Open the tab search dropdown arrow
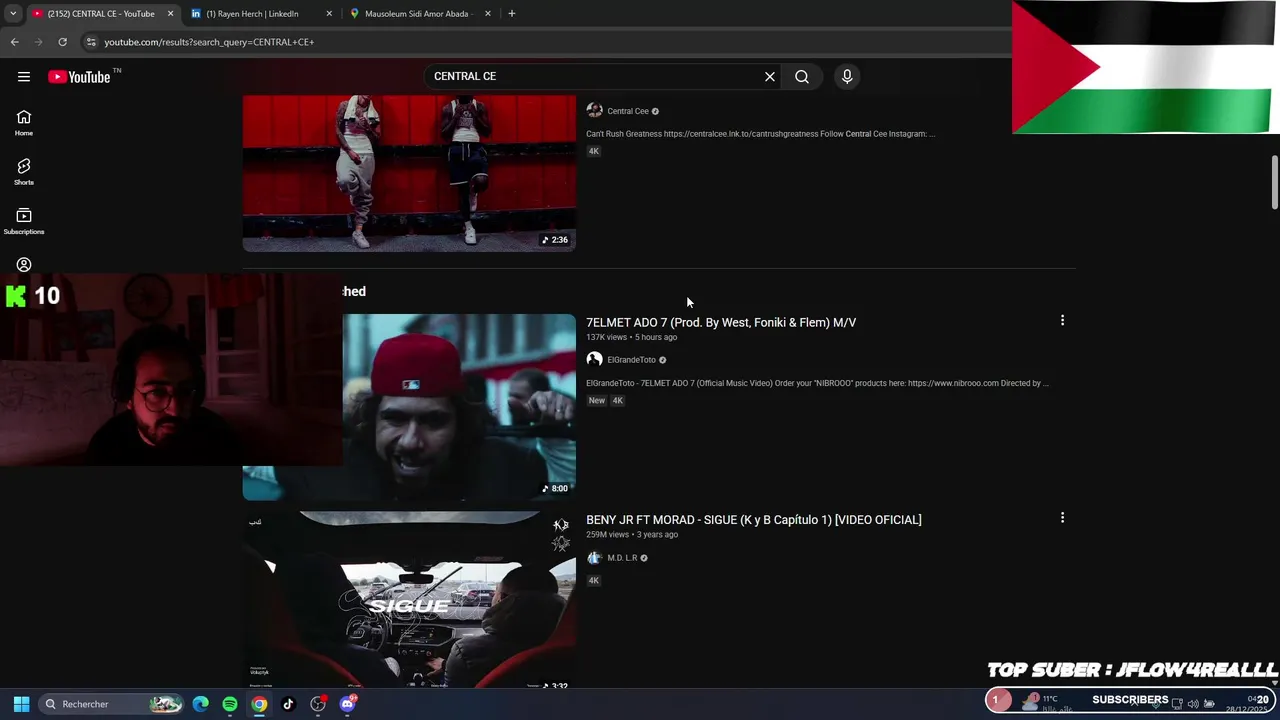The width and height of the screenshot is (1280, 720). click(13, 14)
